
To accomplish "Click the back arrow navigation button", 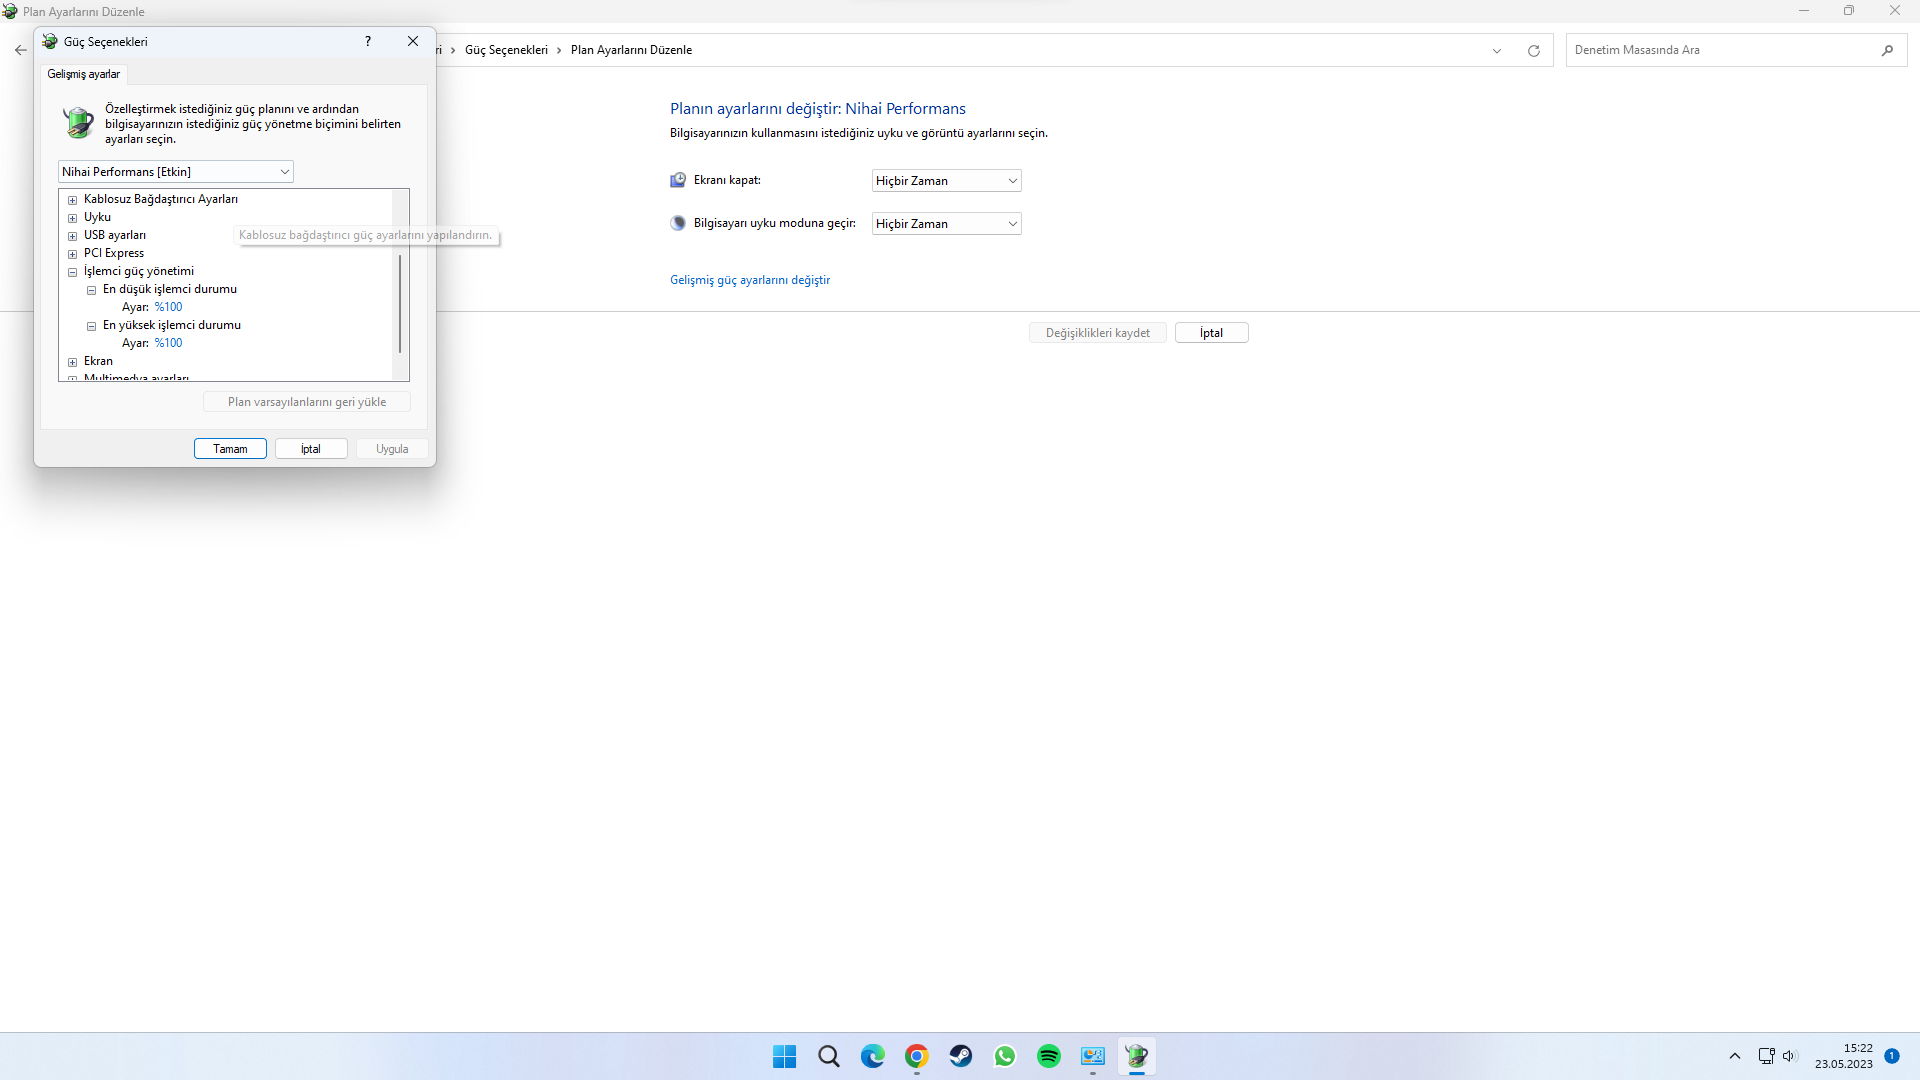I will tap(21, 50).
